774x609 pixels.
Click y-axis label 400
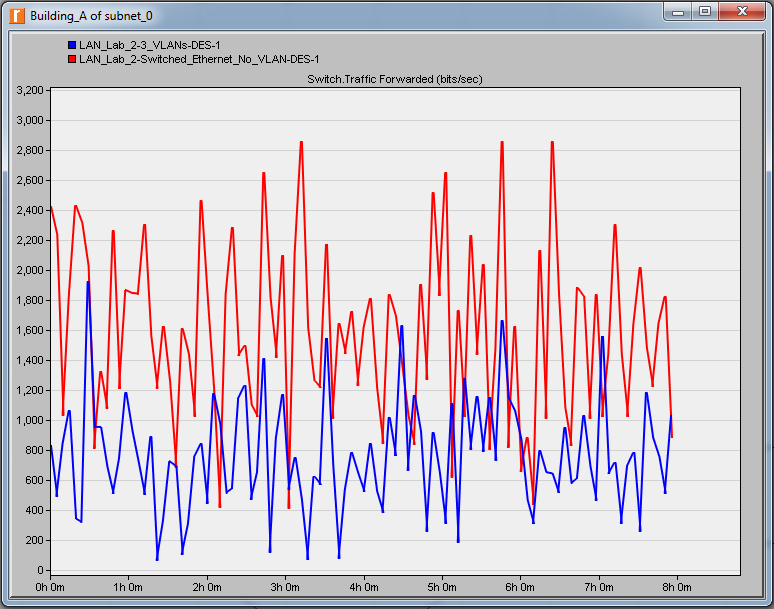pyautogui.click(x=34, y=510)
